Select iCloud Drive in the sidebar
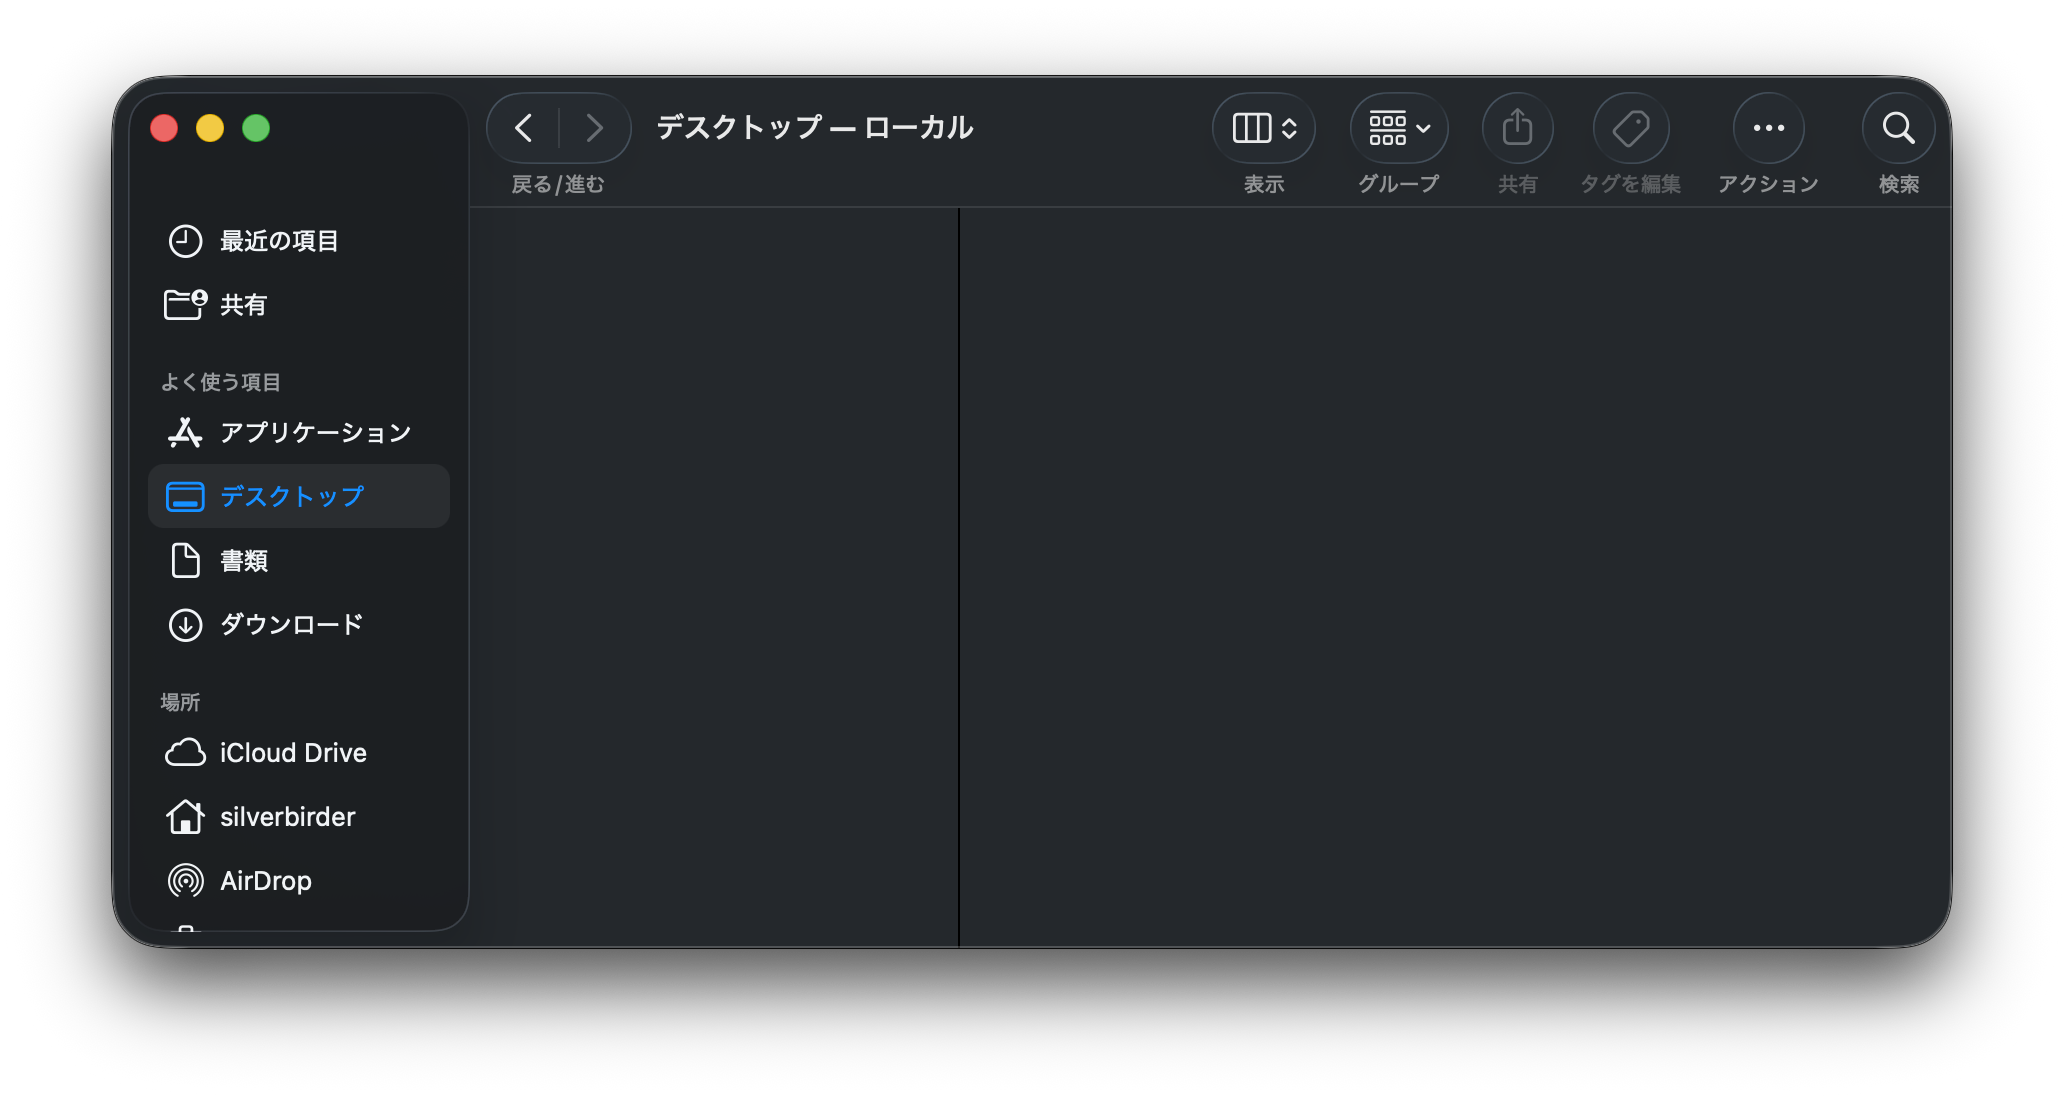 (293, 752)
